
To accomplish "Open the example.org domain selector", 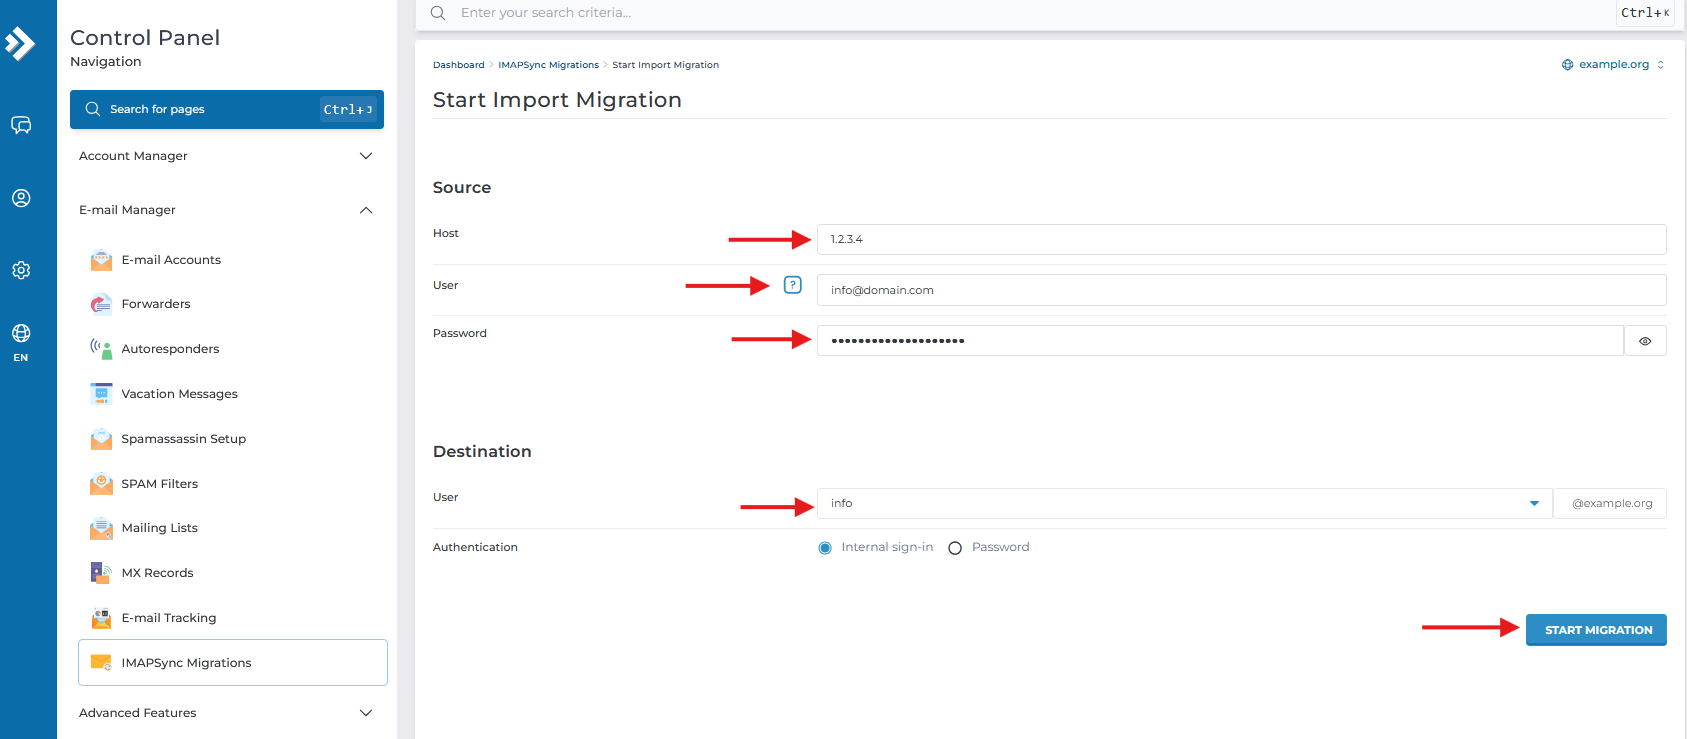I will [1613, 65].
